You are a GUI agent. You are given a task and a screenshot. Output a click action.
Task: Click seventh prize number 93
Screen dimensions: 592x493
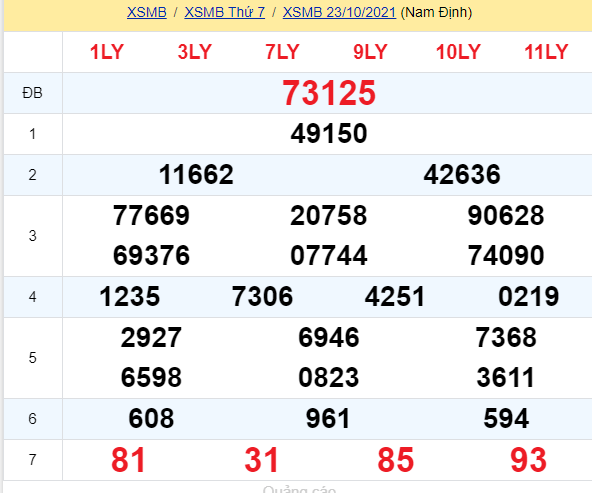[x=529, y=460]
